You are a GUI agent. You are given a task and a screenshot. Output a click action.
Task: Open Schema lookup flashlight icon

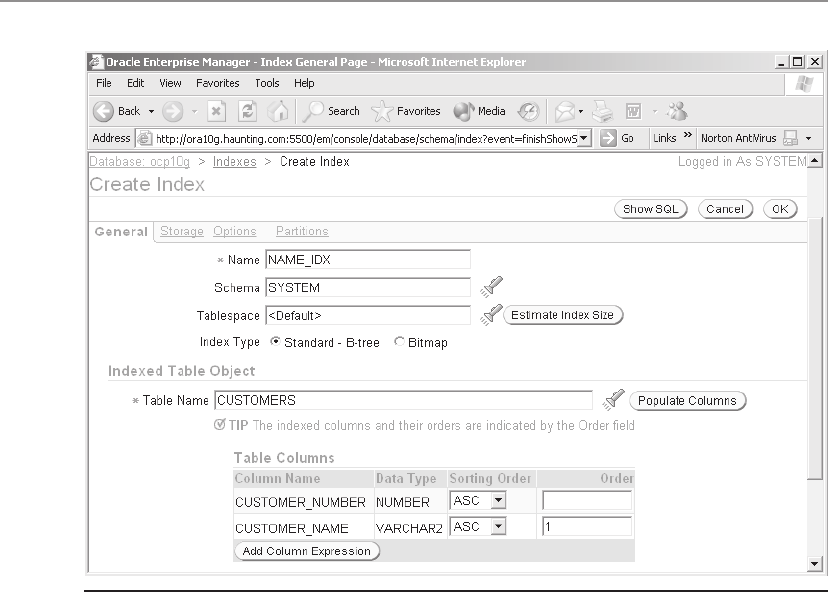point(492,287)
